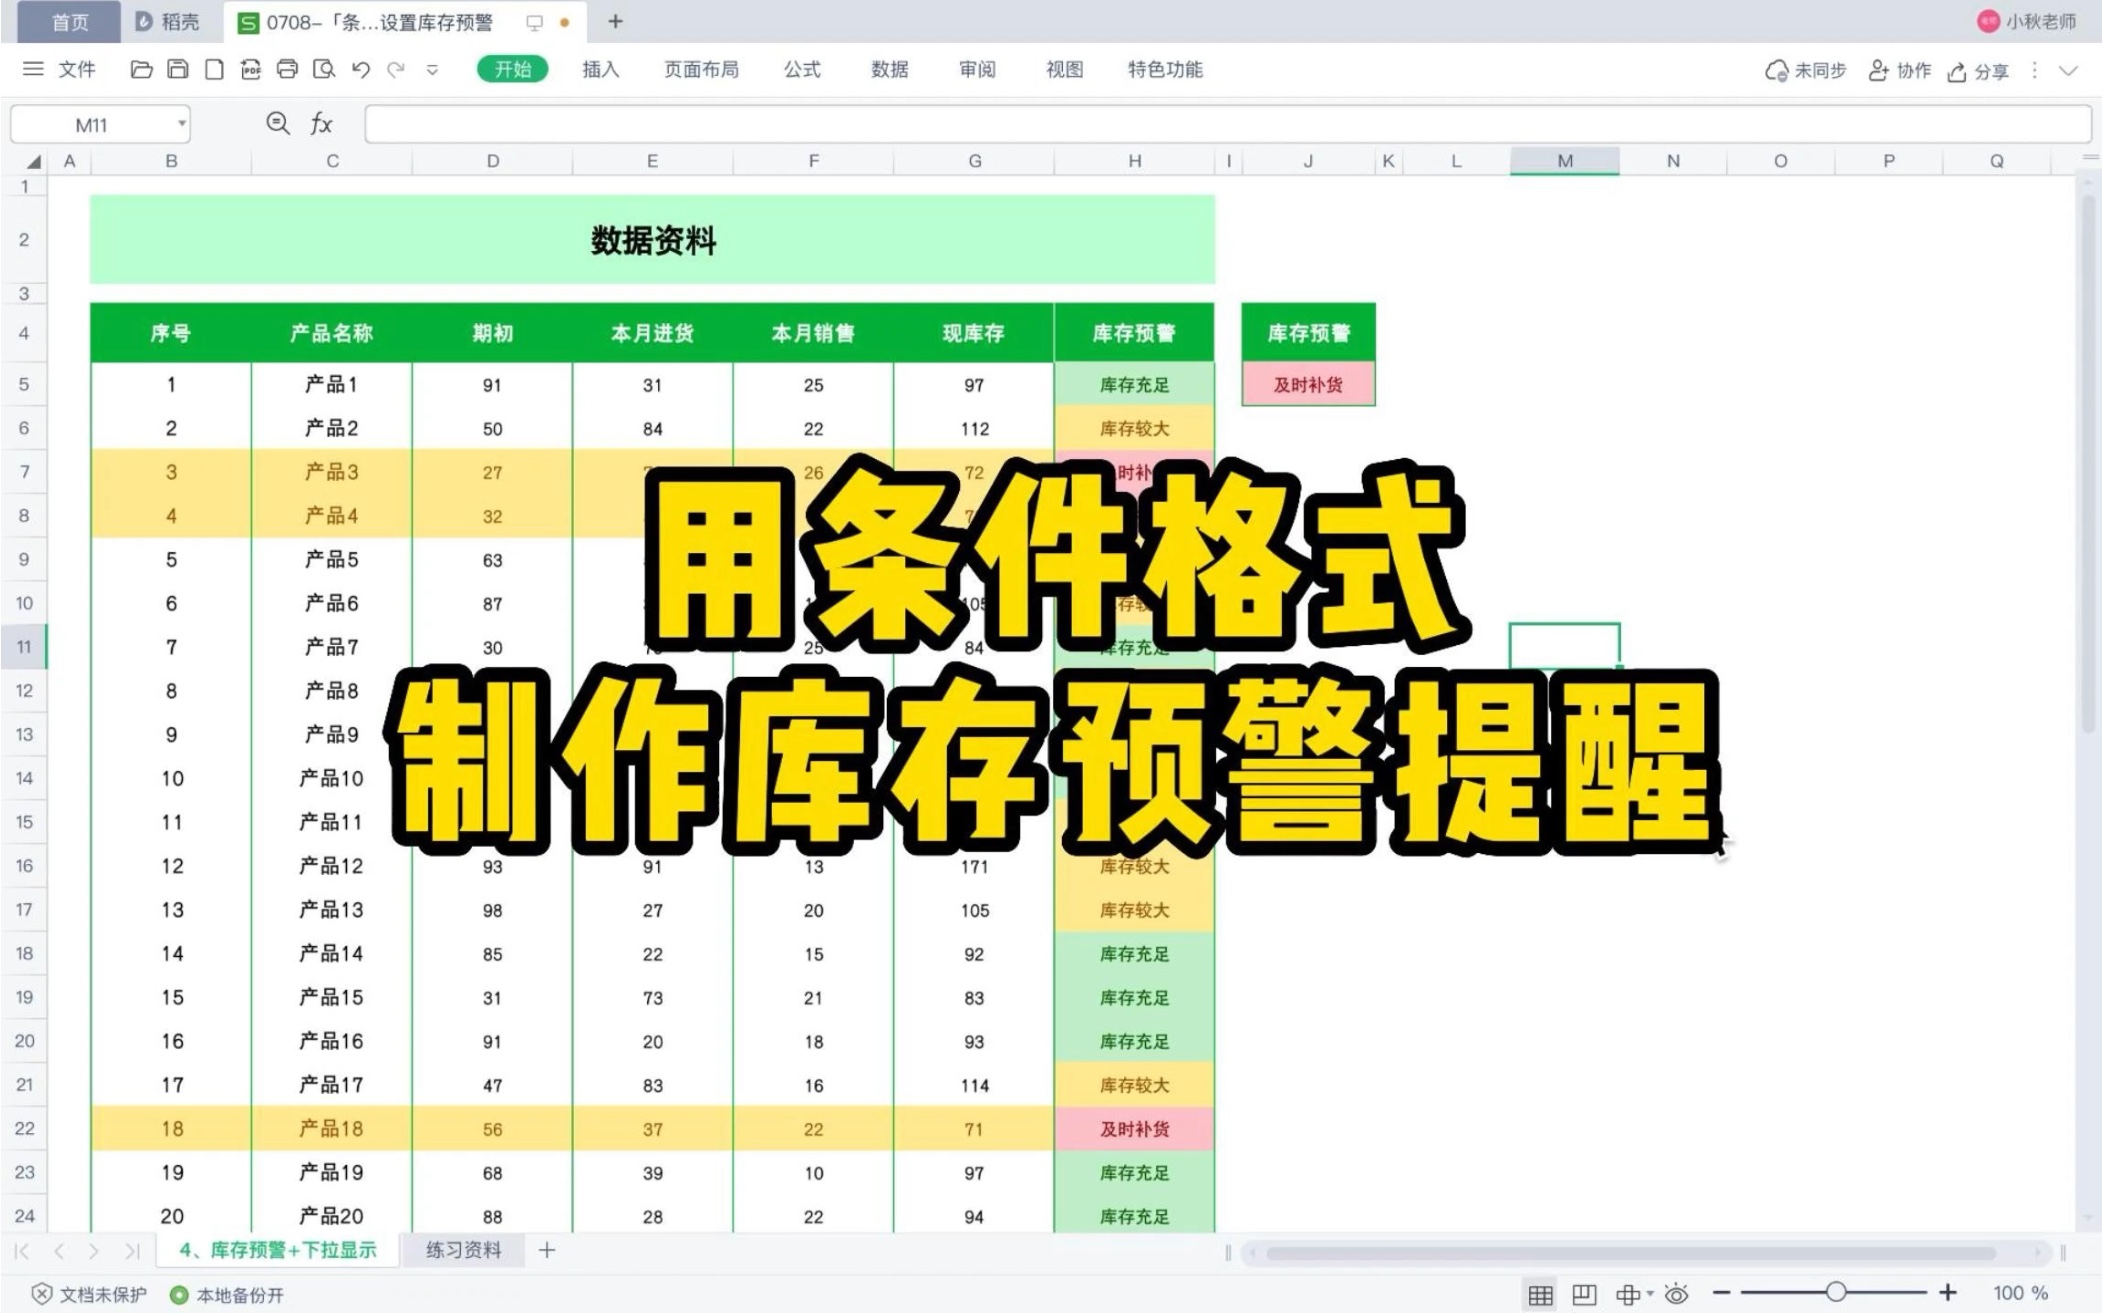Viewport: 2102px width, 1313px height.
Task: Open reading mode dropdown arrow
Action: tap(1649, 1293)
